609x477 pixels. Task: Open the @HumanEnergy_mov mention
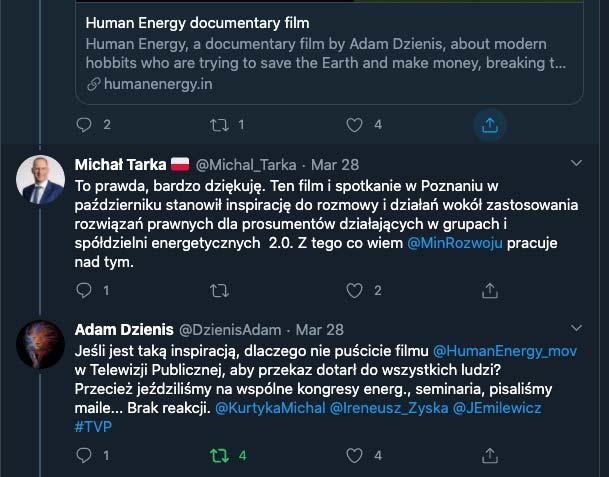click(504, 351)
